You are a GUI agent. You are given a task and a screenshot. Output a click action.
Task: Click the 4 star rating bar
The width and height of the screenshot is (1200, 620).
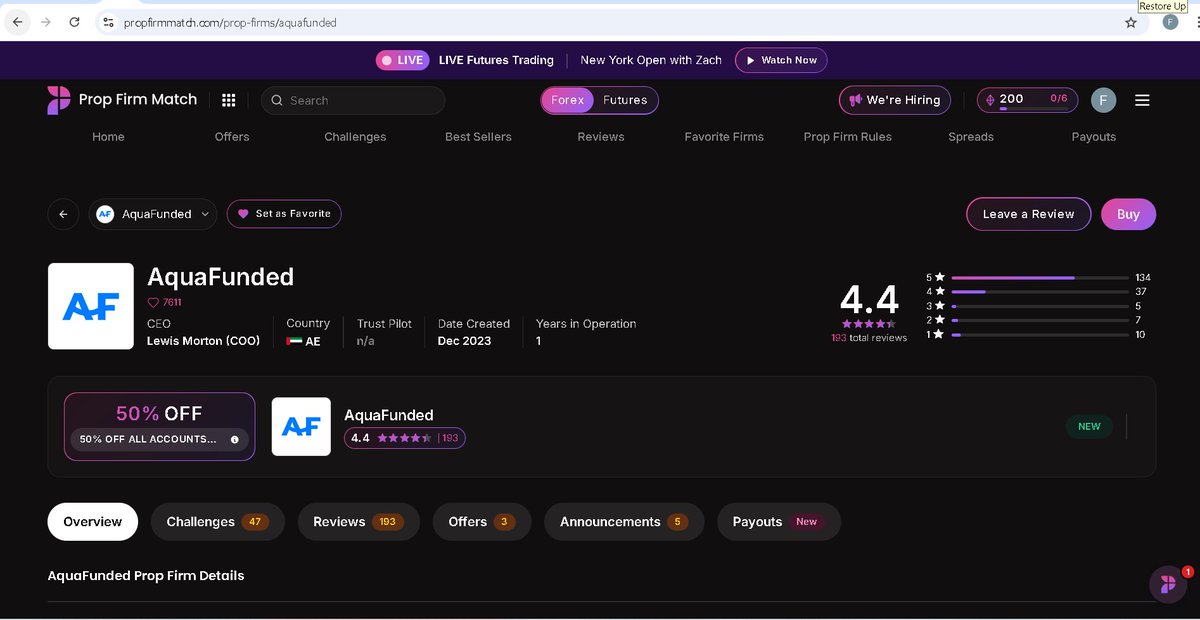pos(1039,291)
